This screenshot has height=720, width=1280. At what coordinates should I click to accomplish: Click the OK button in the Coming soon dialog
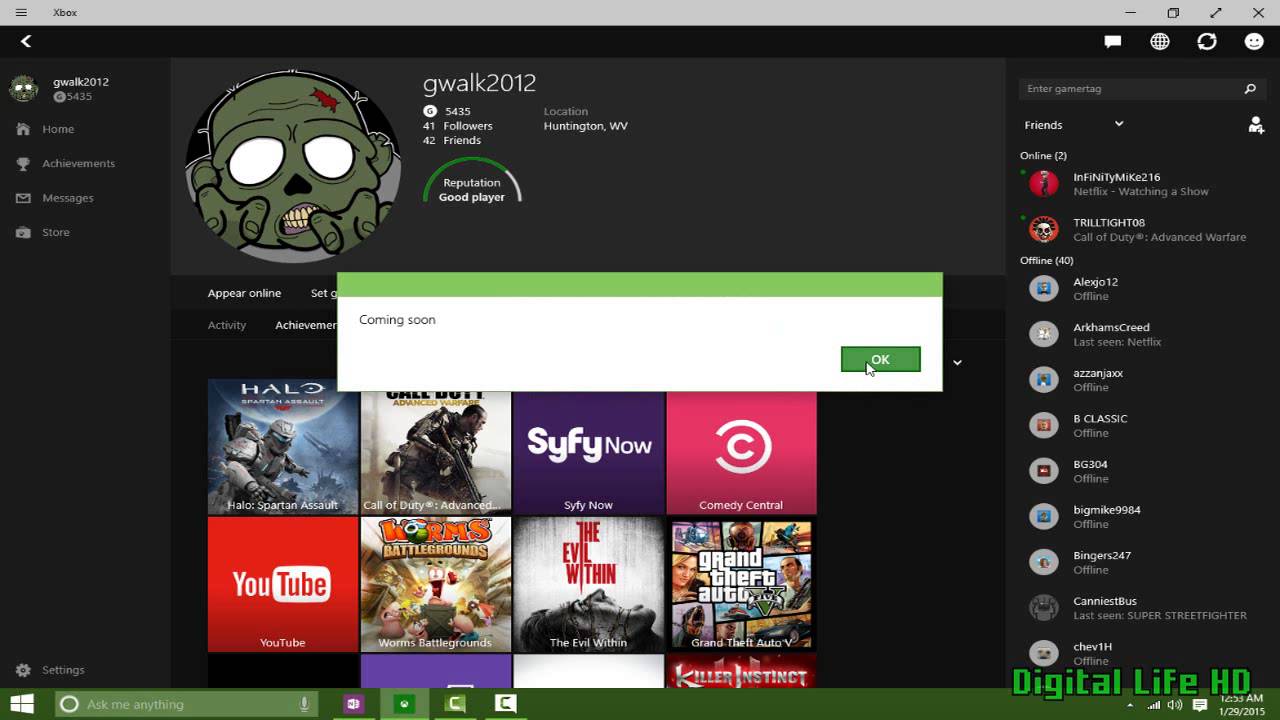point(880,359)
